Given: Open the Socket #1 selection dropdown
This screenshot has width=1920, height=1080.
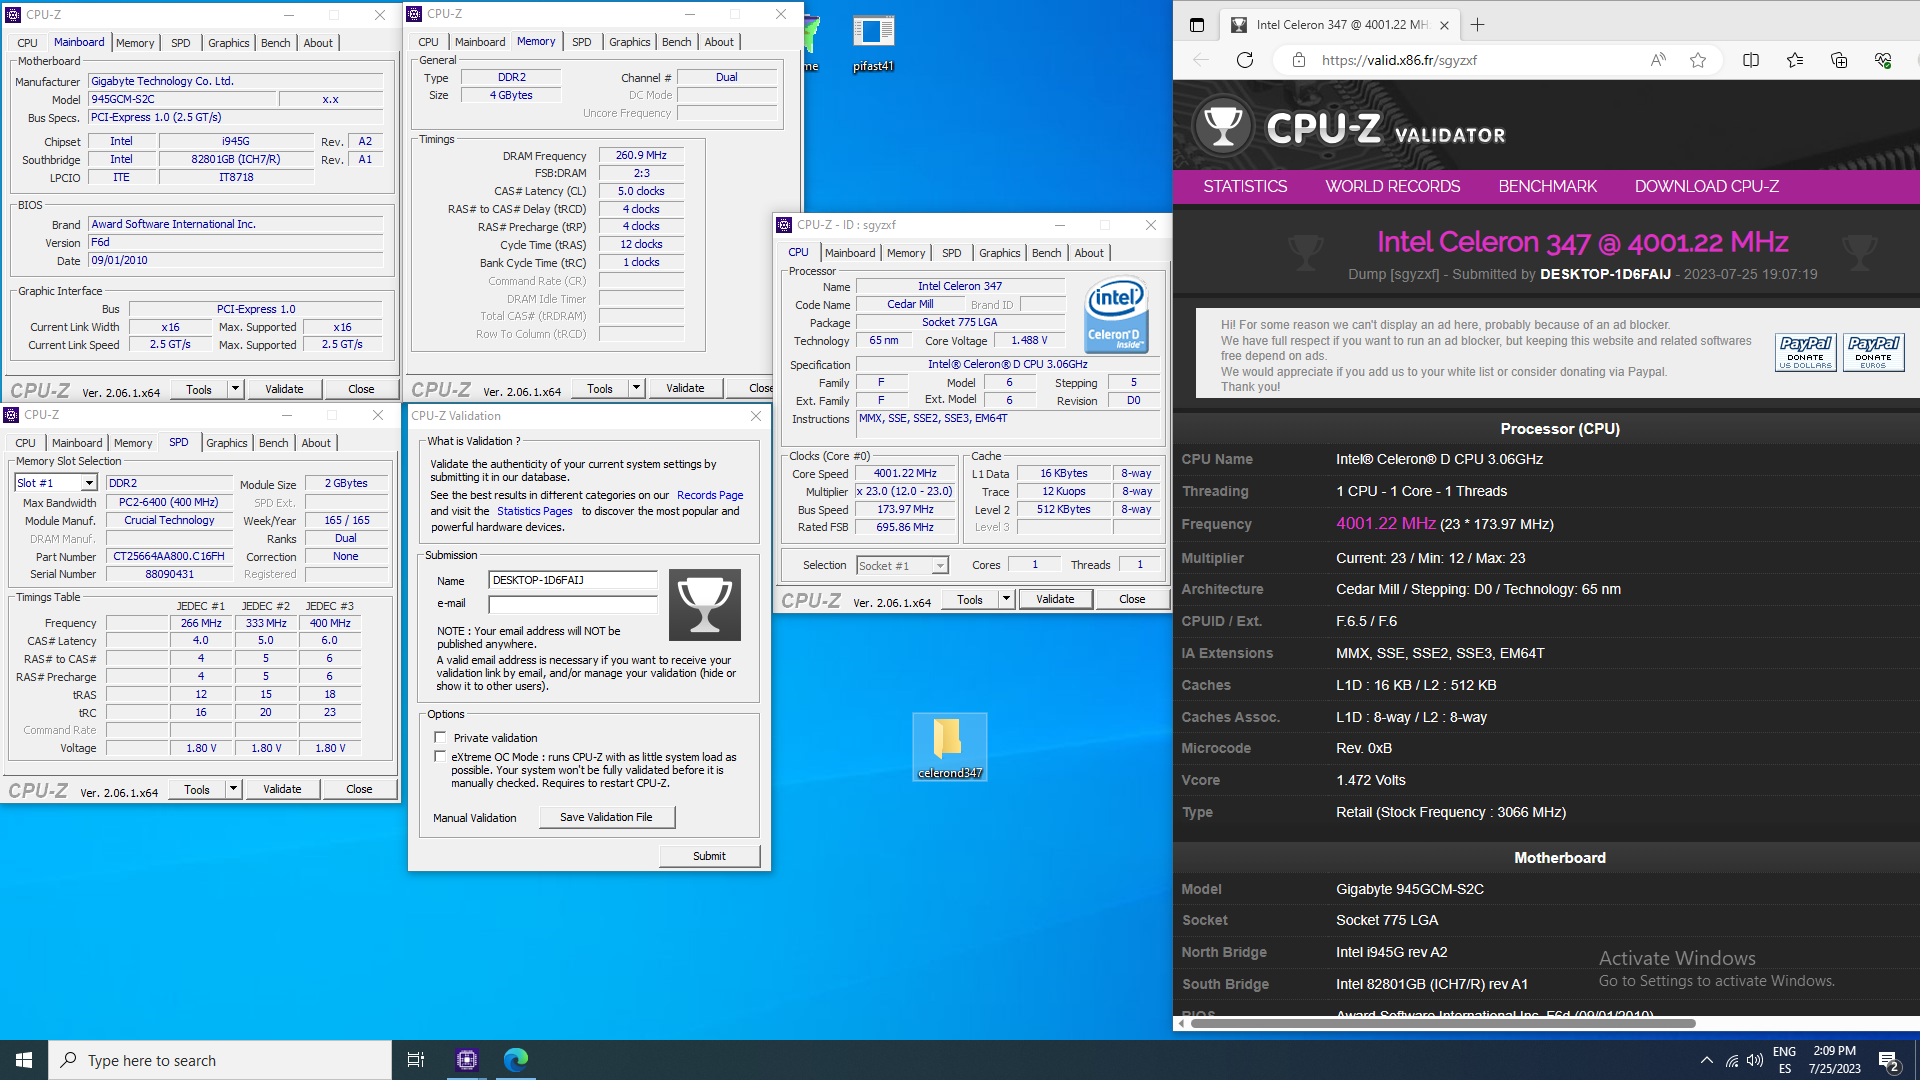Looking at the screenshot, I should tap(940, 566).
